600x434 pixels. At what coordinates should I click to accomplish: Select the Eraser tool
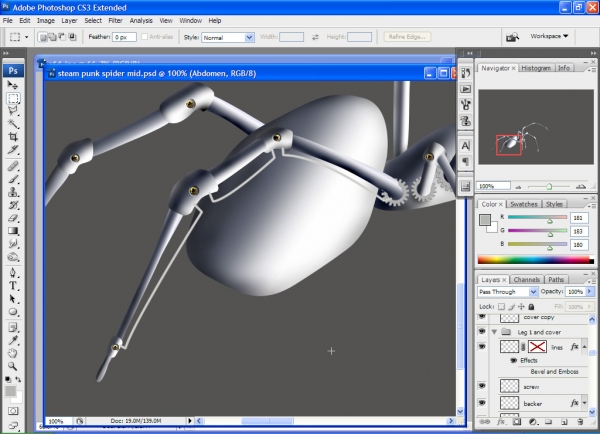point(13,218)
